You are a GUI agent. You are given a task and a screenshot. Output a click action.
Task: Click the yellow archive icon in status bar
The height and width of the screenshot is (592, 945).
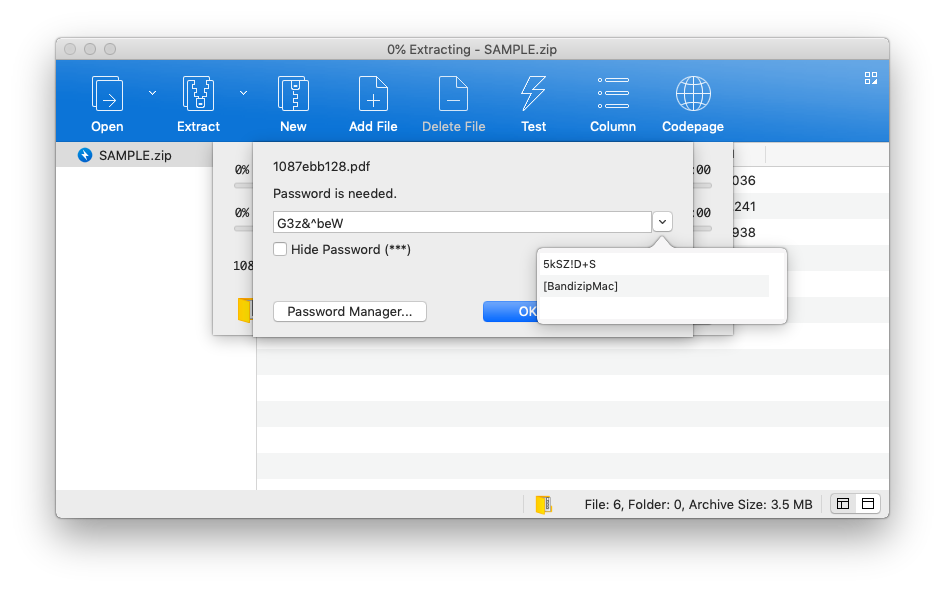(544, 505)
